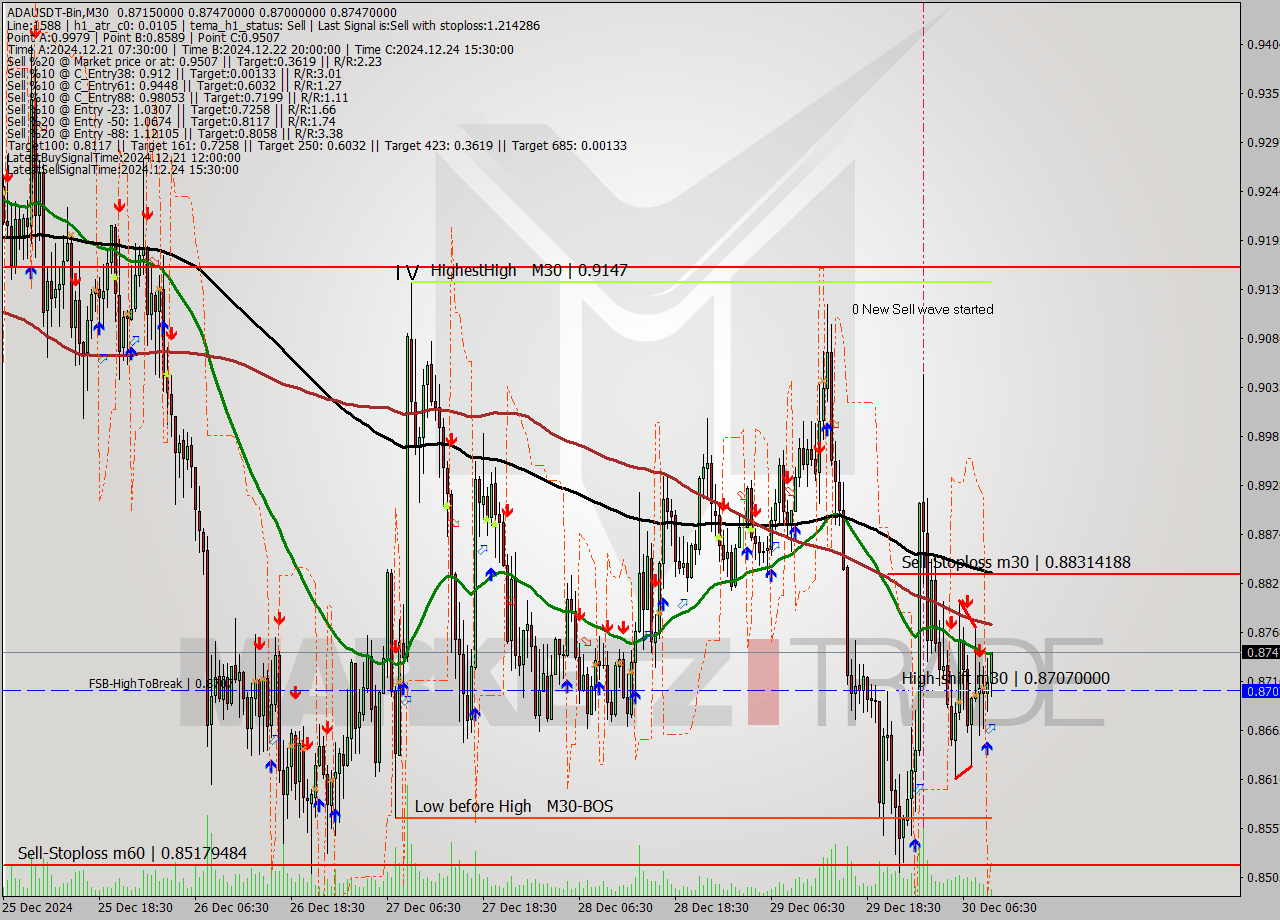
Task: Select the 'Entry -50: 1.0674' line
Action: [x=170, y=121]
